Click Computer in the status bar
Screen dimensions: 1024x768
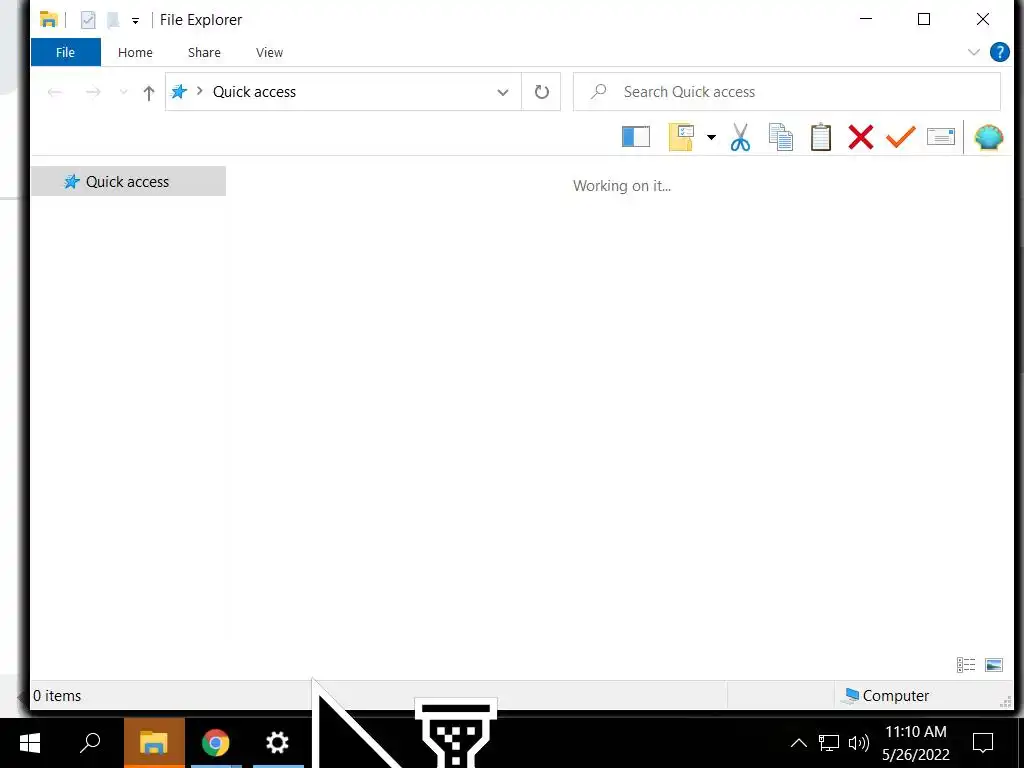[886, 696]
